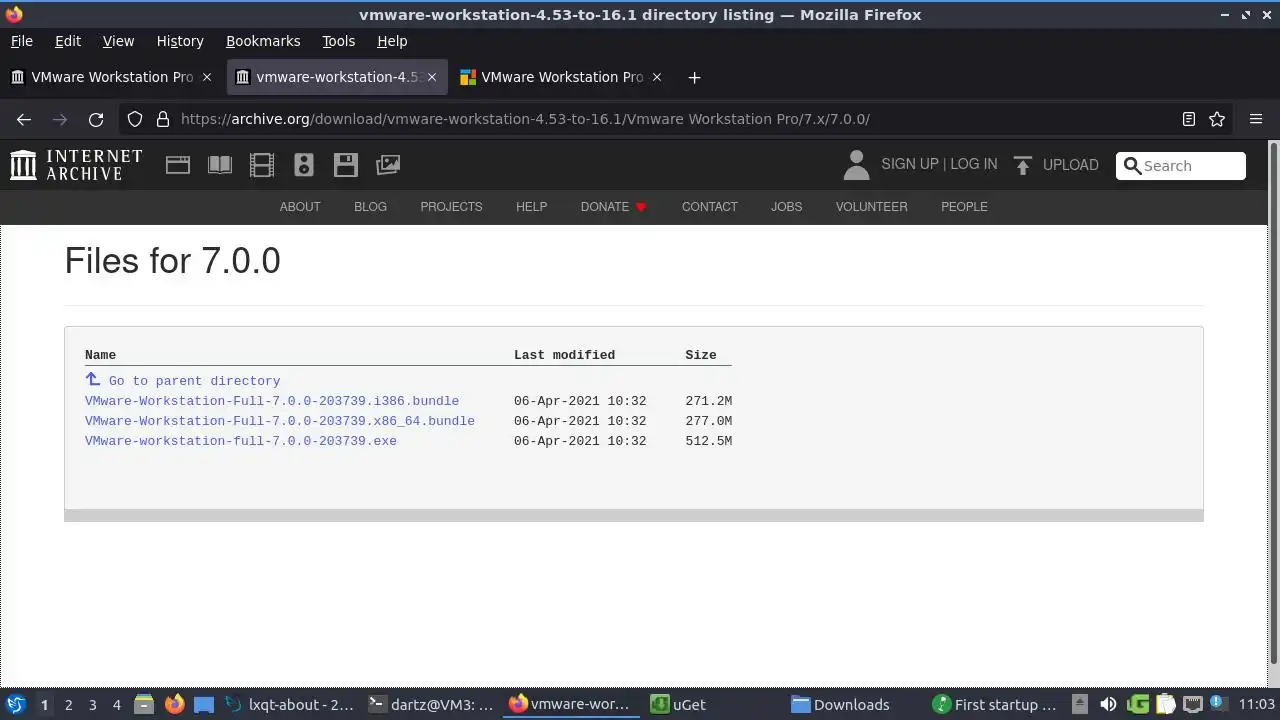
Task: Click the user avatar icon
Action: click(856, 165)
